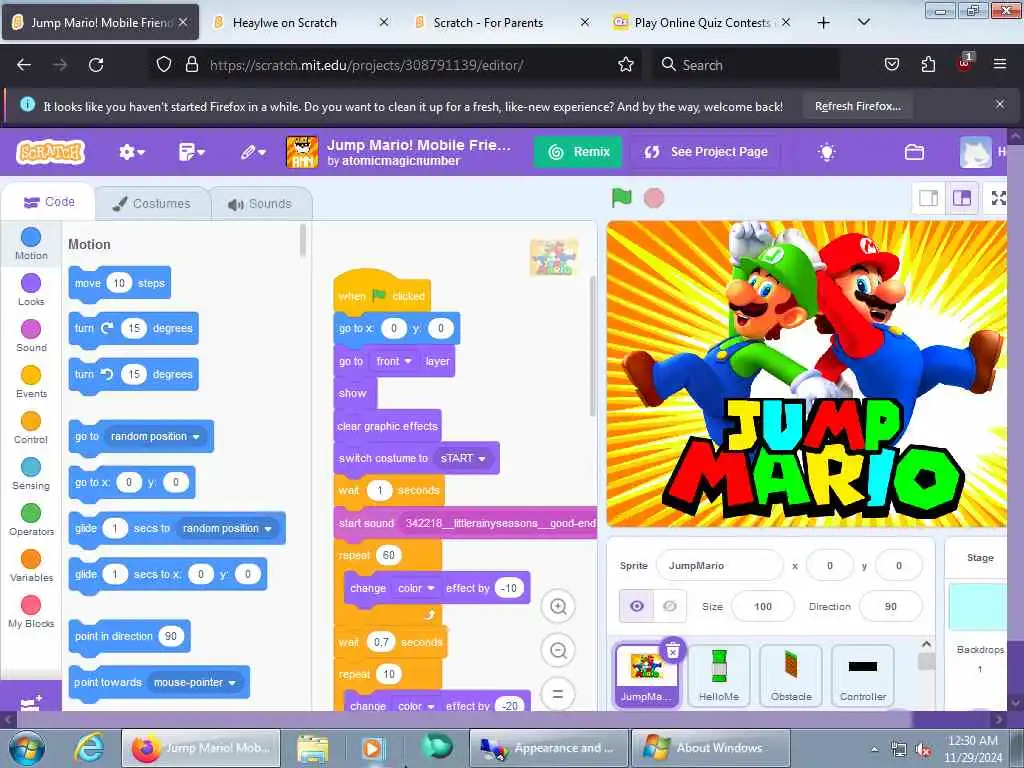Screen dimensions: 1024x768
Task: Expand the list all tabs chevron
Action: click(863, 23)
